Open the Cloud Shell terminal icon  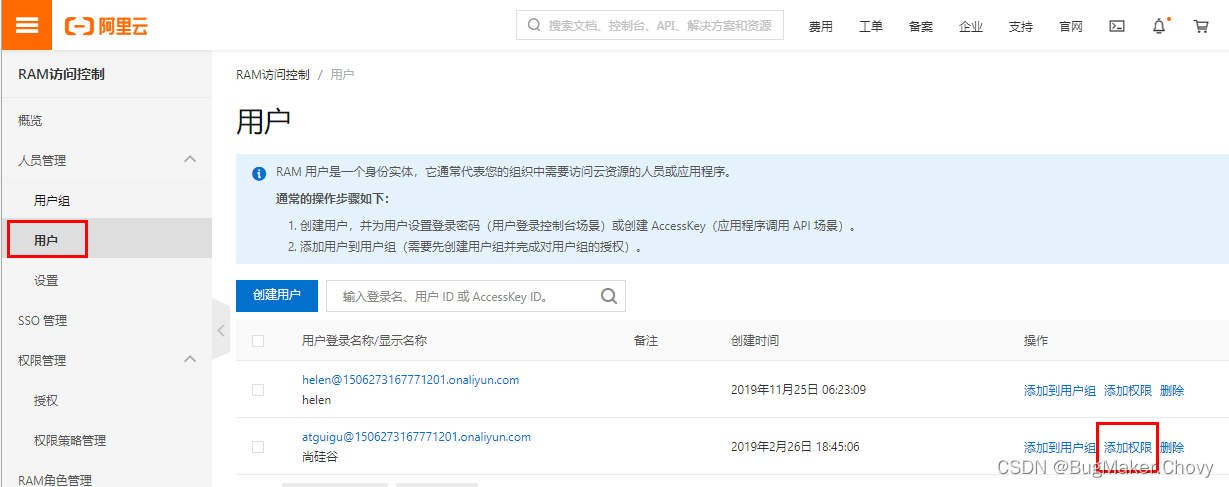pos(1117,26)
